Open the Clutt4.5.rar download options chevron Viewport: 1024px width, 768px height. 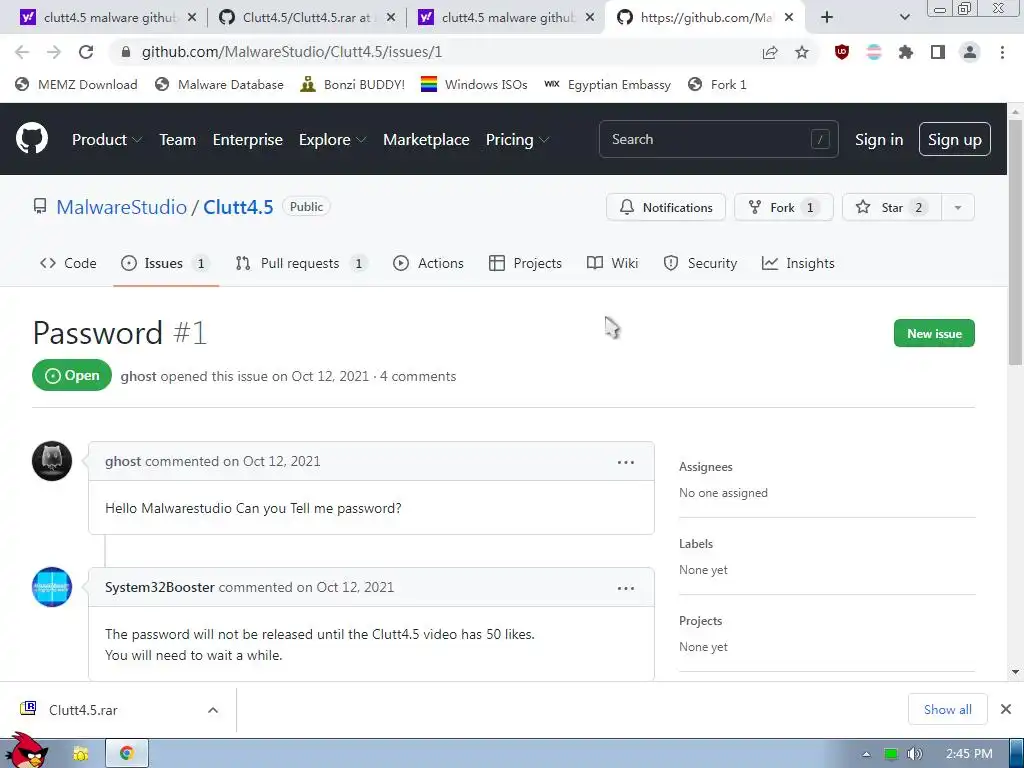tap(213, 710)
